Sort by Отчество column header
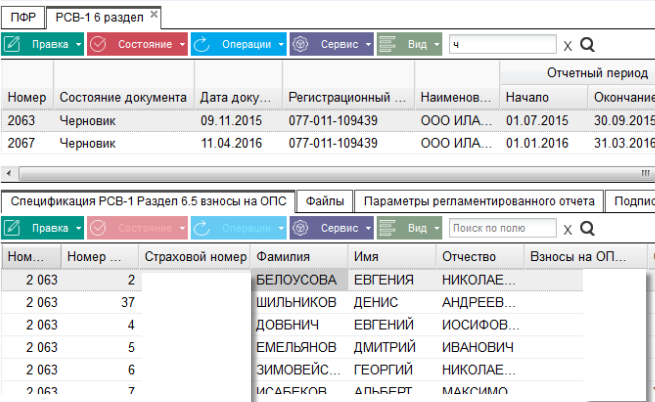Screen dimensions: 655x402 coord(480,257)
